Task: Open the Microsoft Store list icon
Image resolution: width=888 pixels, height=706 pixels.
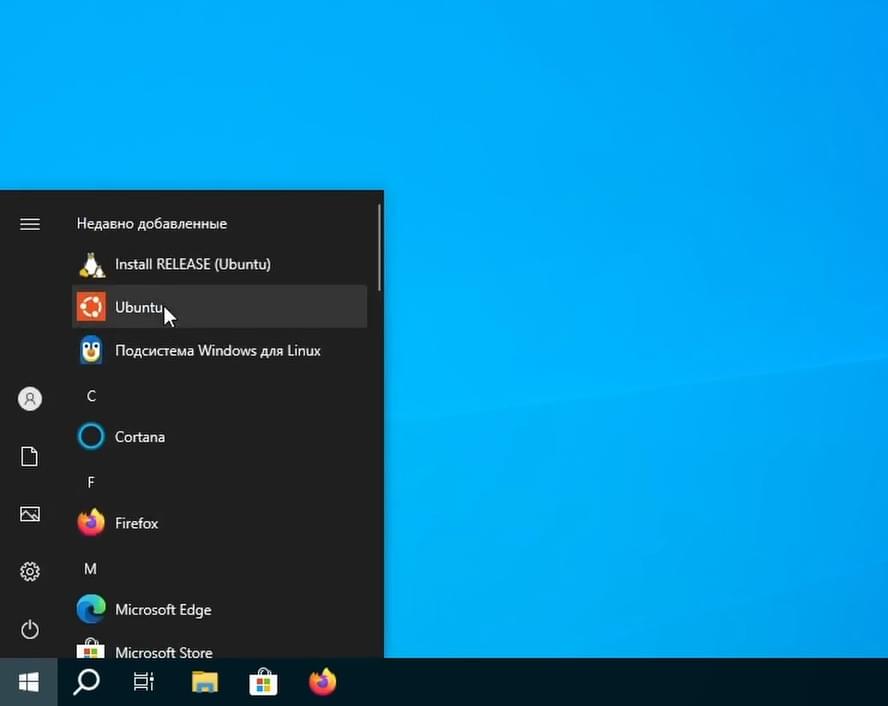Action: (91, 649)
